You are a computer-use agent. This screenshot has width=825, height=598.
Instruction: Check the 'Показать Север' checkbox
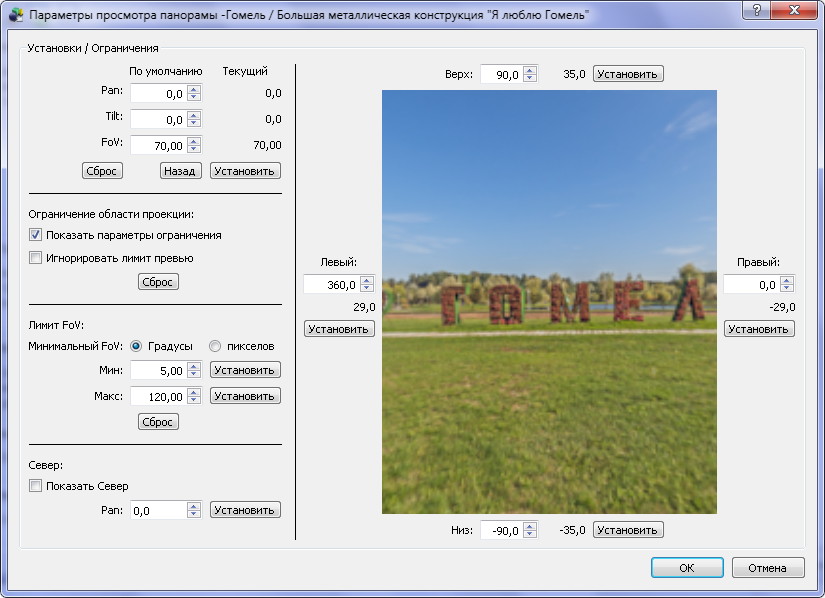click(x=35, y=486)
